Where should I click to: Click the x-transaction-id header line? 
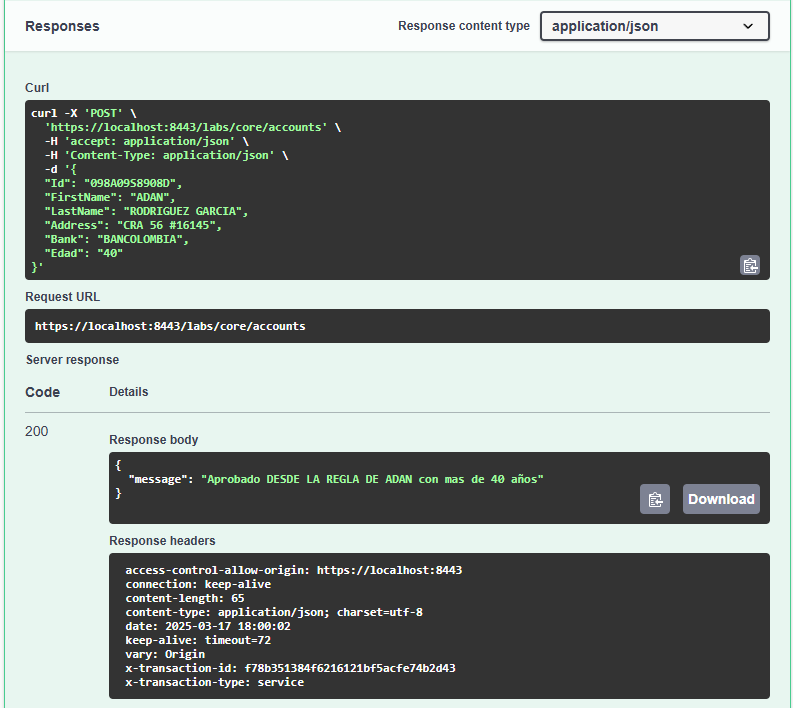pos(290,668)
